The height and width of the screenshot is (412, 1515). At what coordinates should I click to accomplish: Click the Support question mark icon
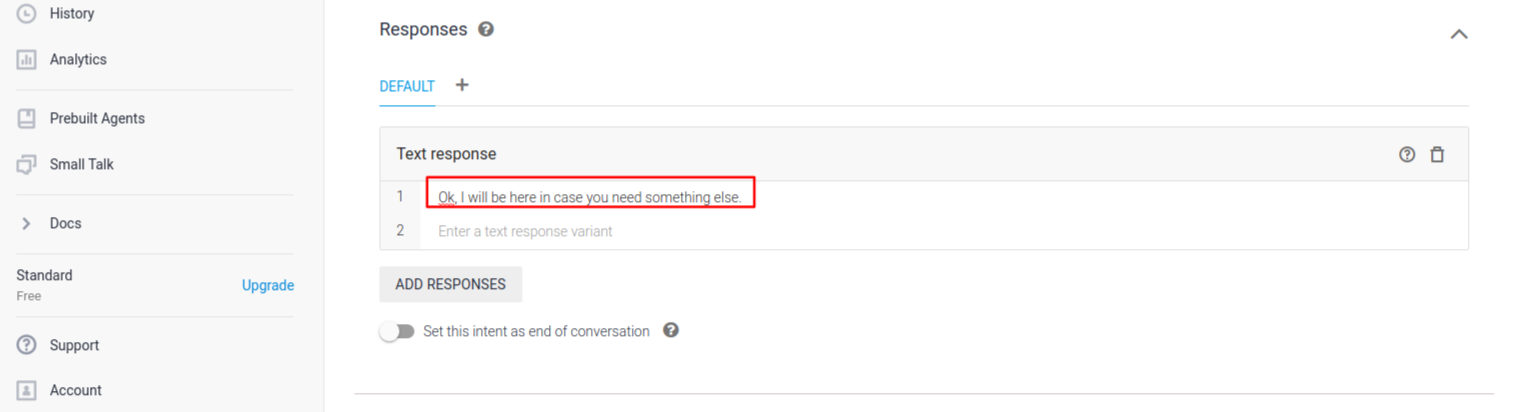tap(27, 345)
